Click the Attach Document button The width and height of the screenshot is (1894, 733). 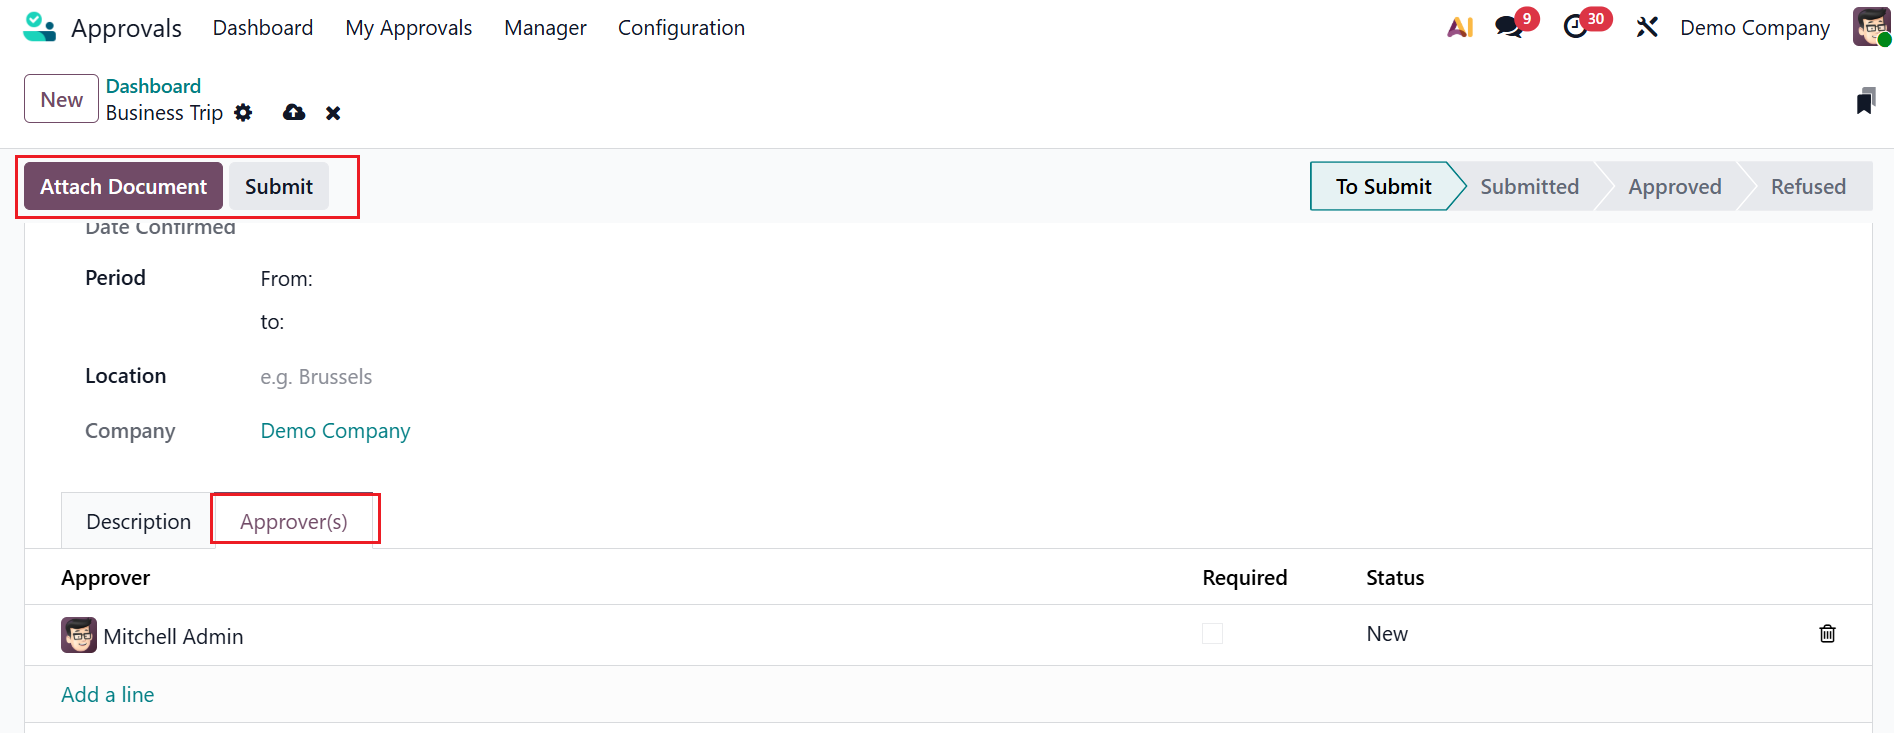[x=123, y=187]
